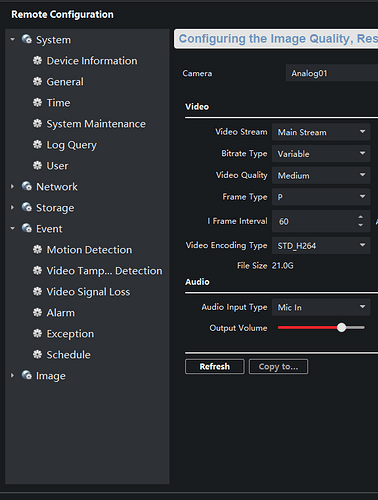
Task: Click the gear icon beside System Maintenance
Action: pyautogui.click(x=37, y=123)
